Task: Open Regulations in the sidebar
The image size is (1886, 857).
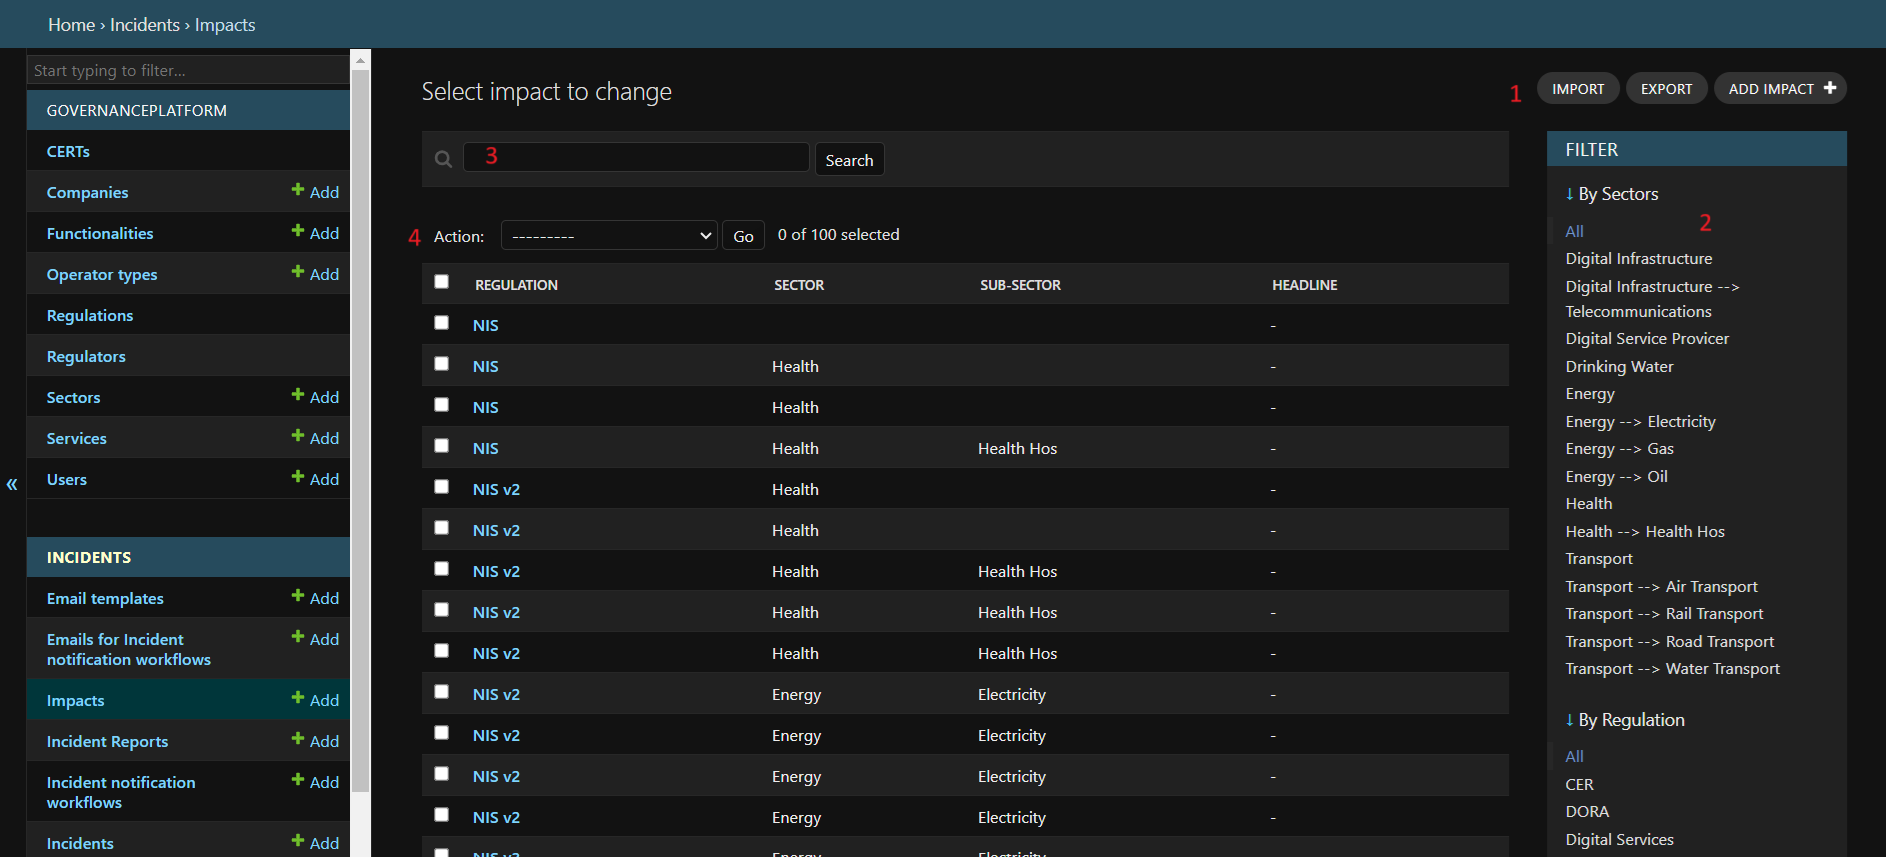Action: [x=90, y=316]
